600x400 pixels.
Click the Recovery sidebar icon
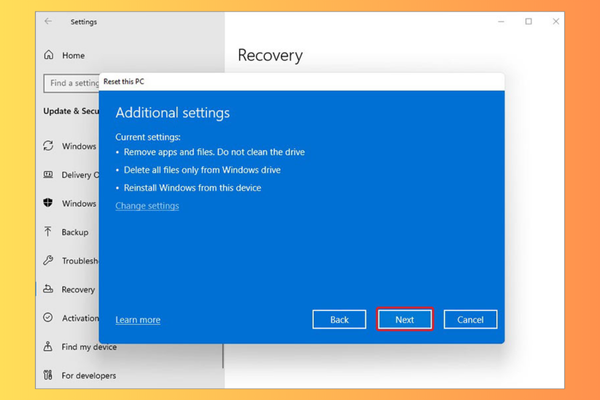click(x=48, y=289)
